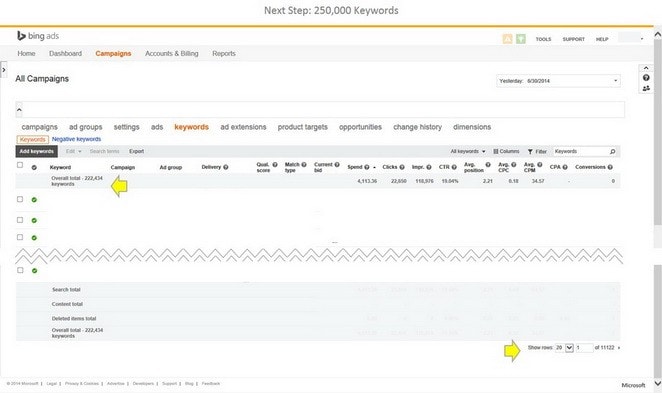Collapse the performance chart panel

point(19,110)
